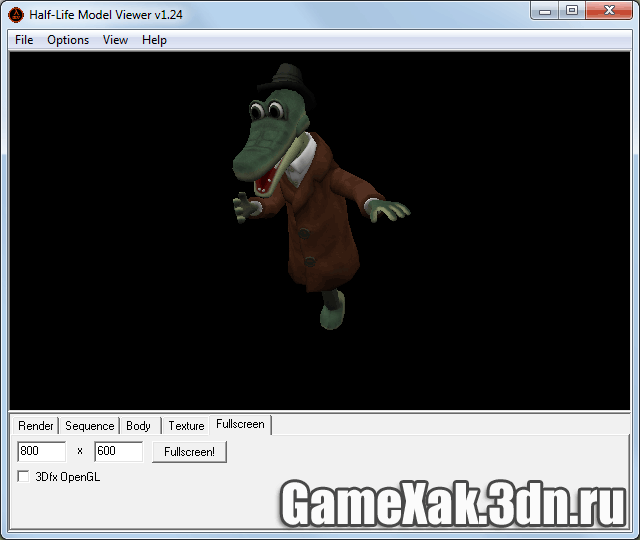Enable the 3Dfx OpenGL checkbox
Screen dimensions: 640x540
tap(23, 476)
